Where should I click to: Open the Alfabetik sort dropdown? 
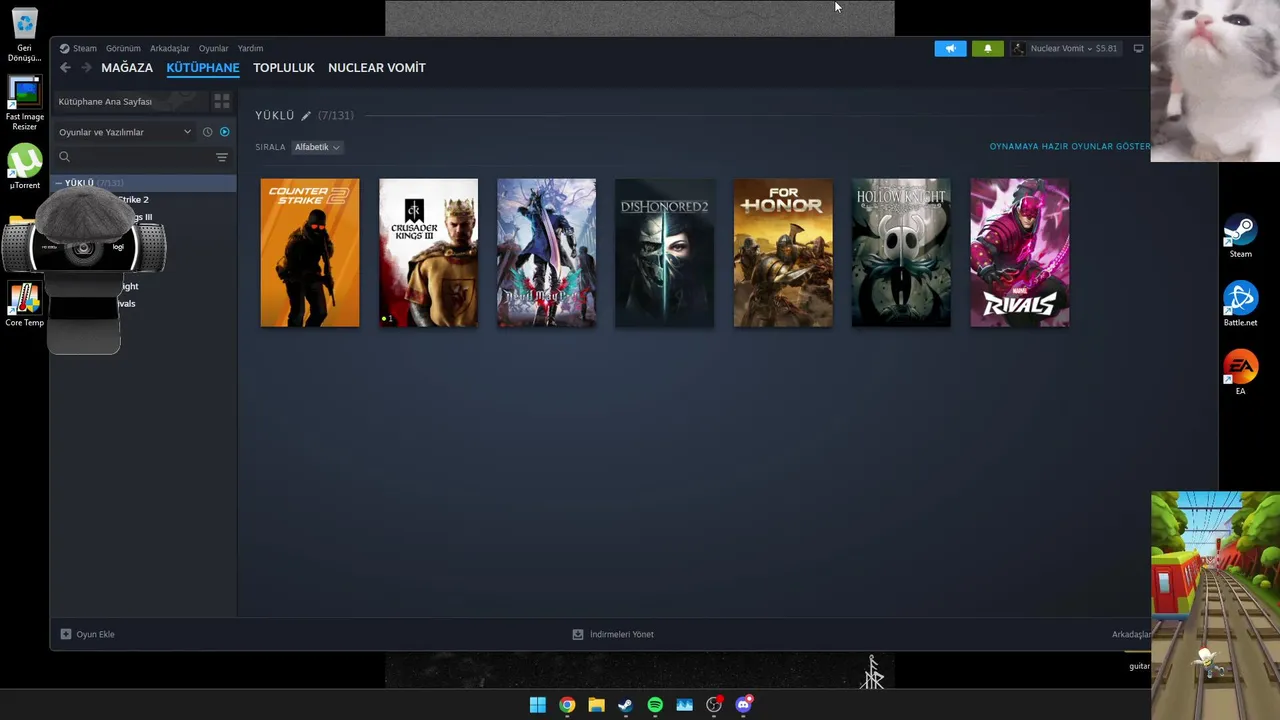pyautogui.click(x=317, y=147)
